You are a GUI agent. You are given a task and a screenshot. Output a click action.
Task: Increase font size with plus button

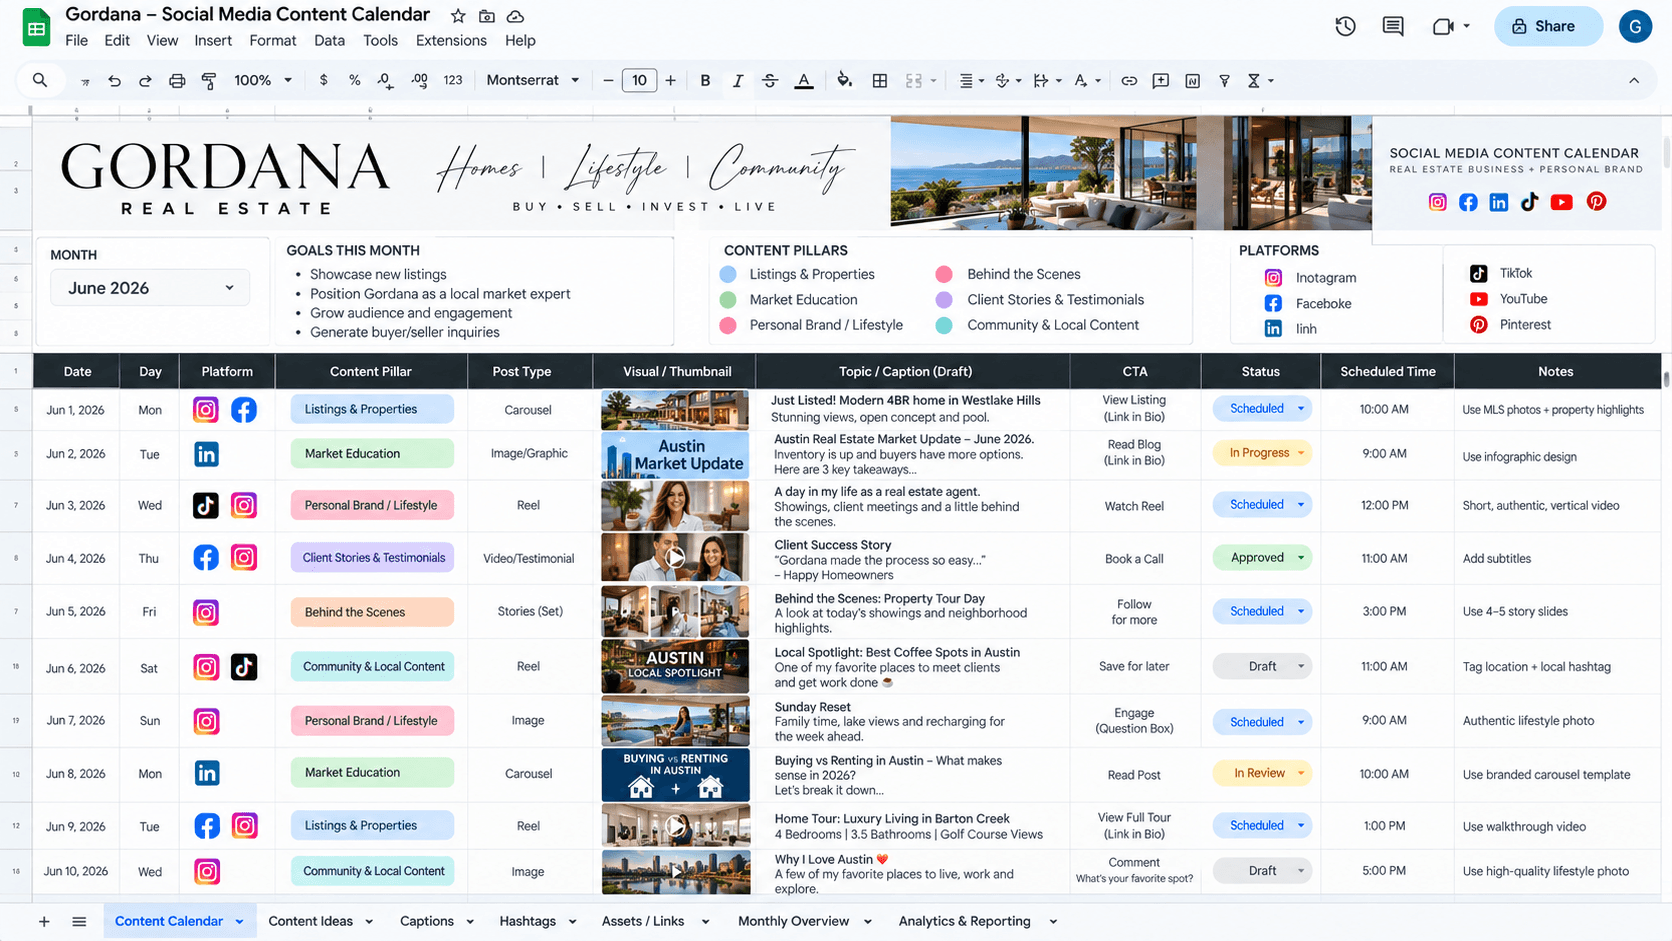coord(671,81)
